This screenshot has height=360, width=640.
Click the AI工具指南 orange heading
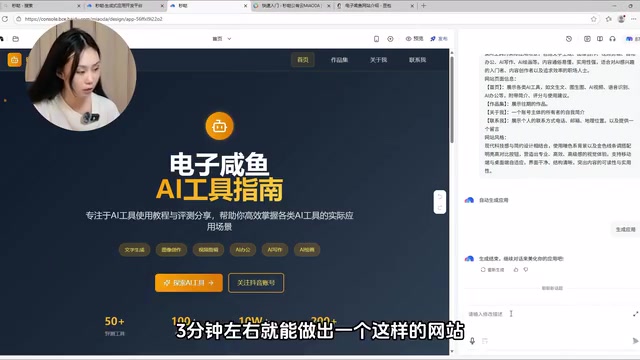pyautogui.click(x=219, y=190)
